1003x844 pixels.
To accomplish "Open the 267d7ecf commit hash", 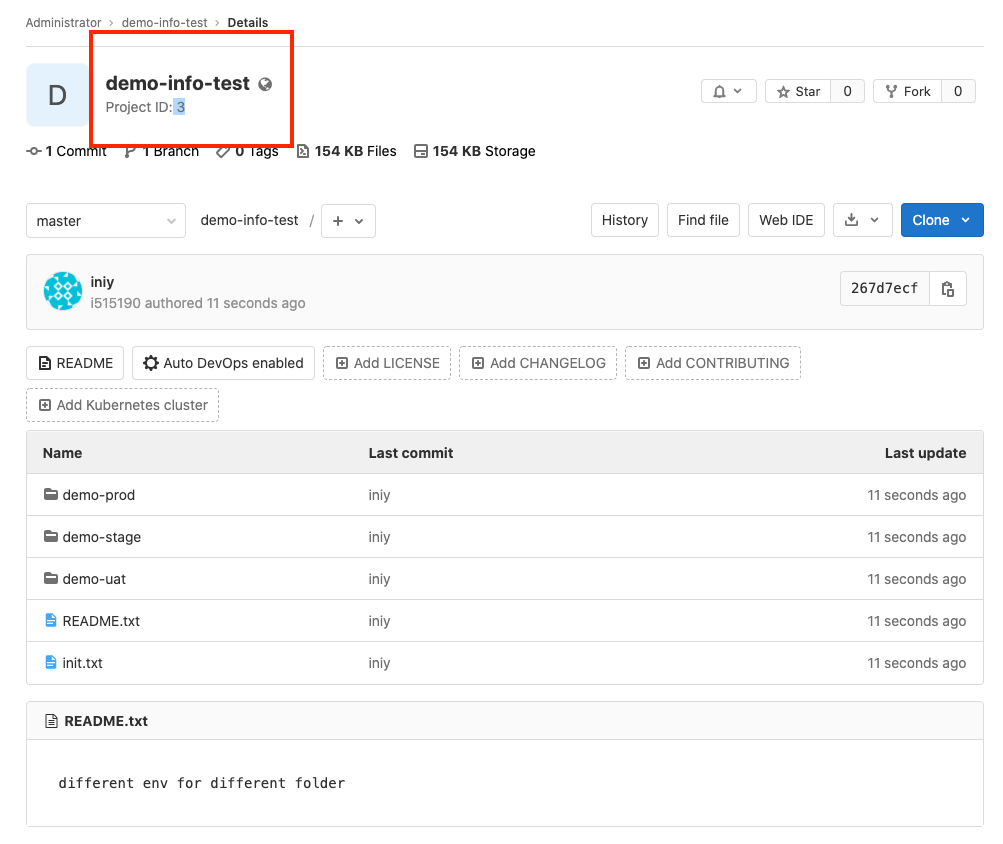I will [884, 289].
